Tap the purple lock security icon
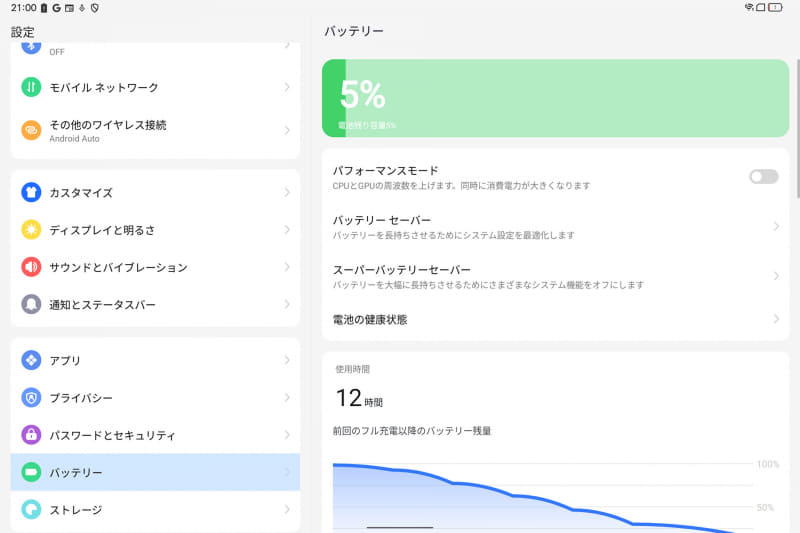Screen dimensions: 800x533 pyautogui.click(x=31, y=435)
